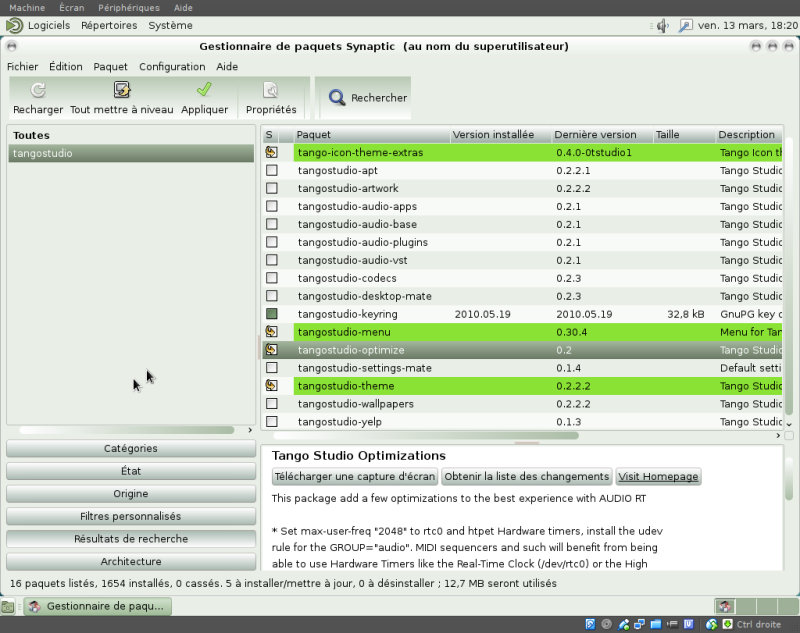The image size is (800, 633).
Task: Click the État filter button
Action: 131,471
